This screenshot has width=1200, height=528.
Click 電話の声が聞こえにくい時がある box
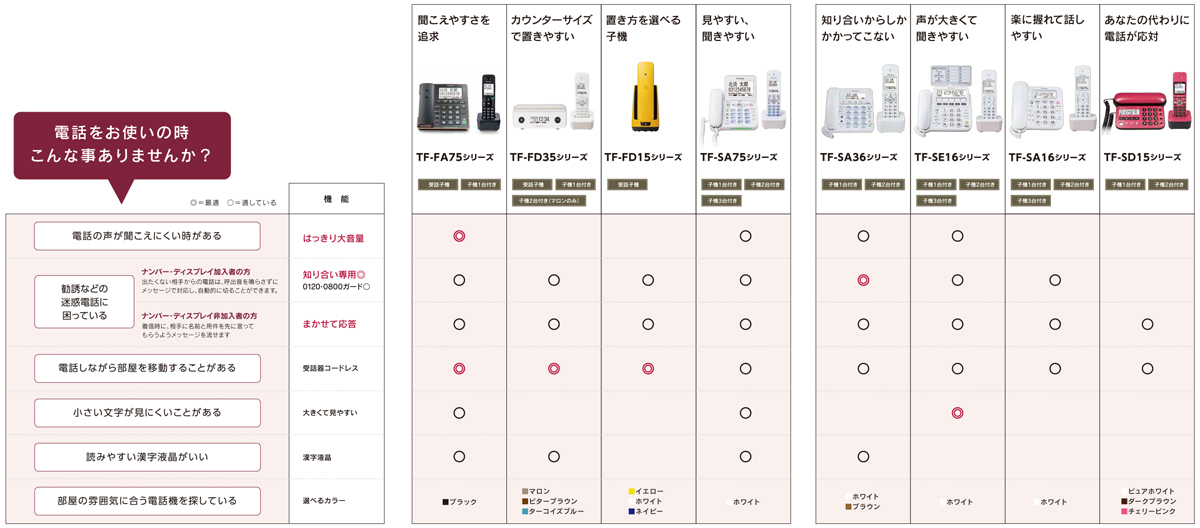[147, 236]
